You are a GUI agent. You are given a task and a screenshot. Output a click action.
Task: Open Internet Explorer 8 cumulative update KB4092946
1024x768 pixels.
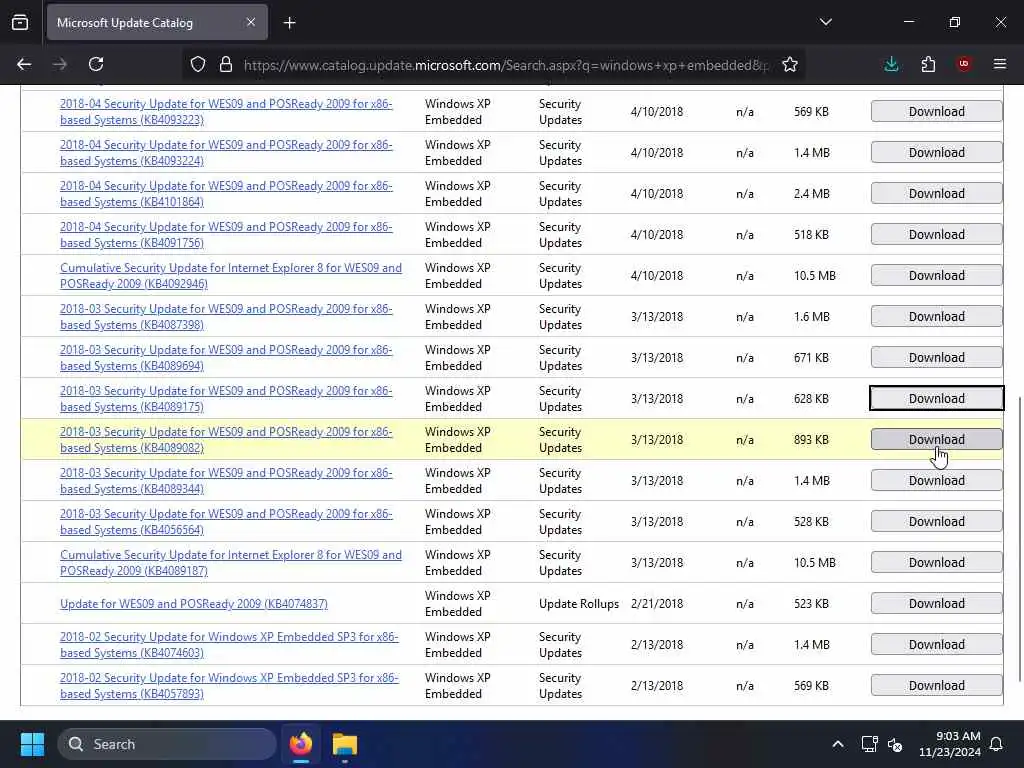pyautogui.click(x=231, y=276)
